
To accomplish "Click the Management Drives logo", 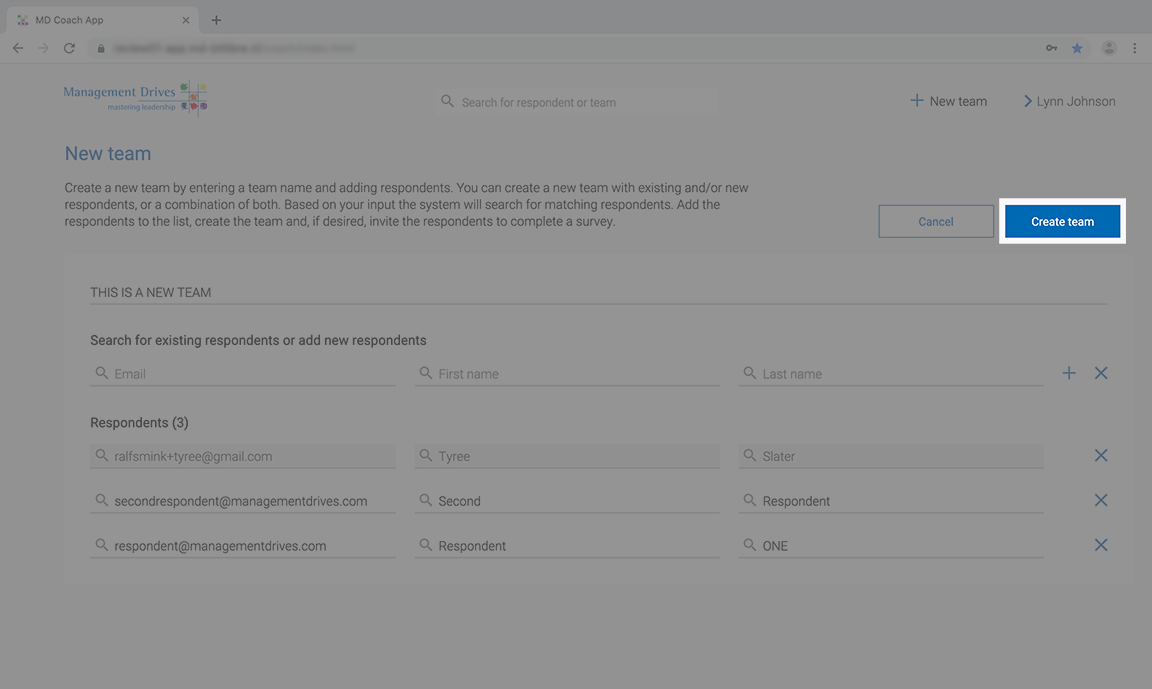I will tap(135, 98).
